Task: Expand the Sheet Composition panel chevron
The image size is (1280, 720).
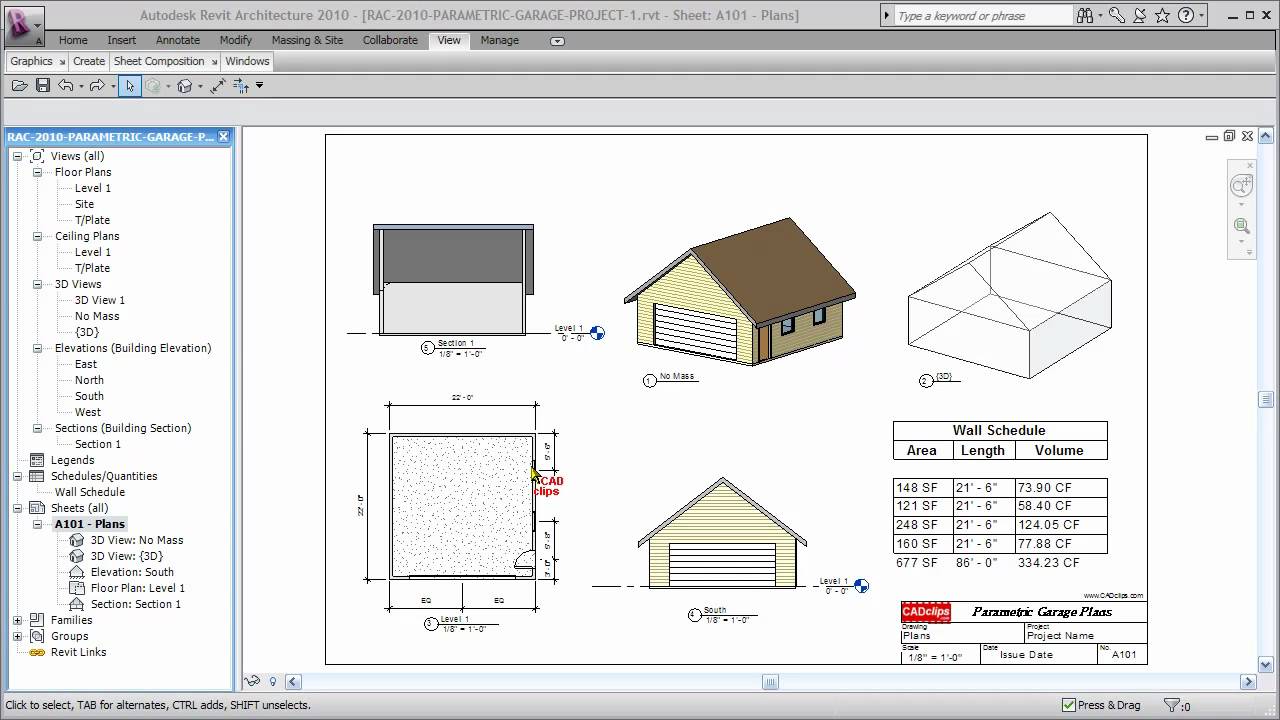Action: click(x=212, y=61)
